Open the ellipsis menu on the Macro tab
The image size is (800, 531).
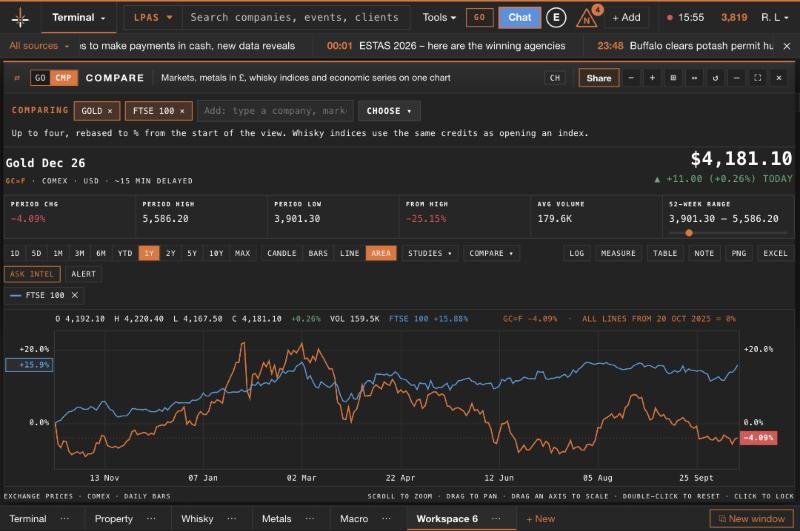click(387, 518)
